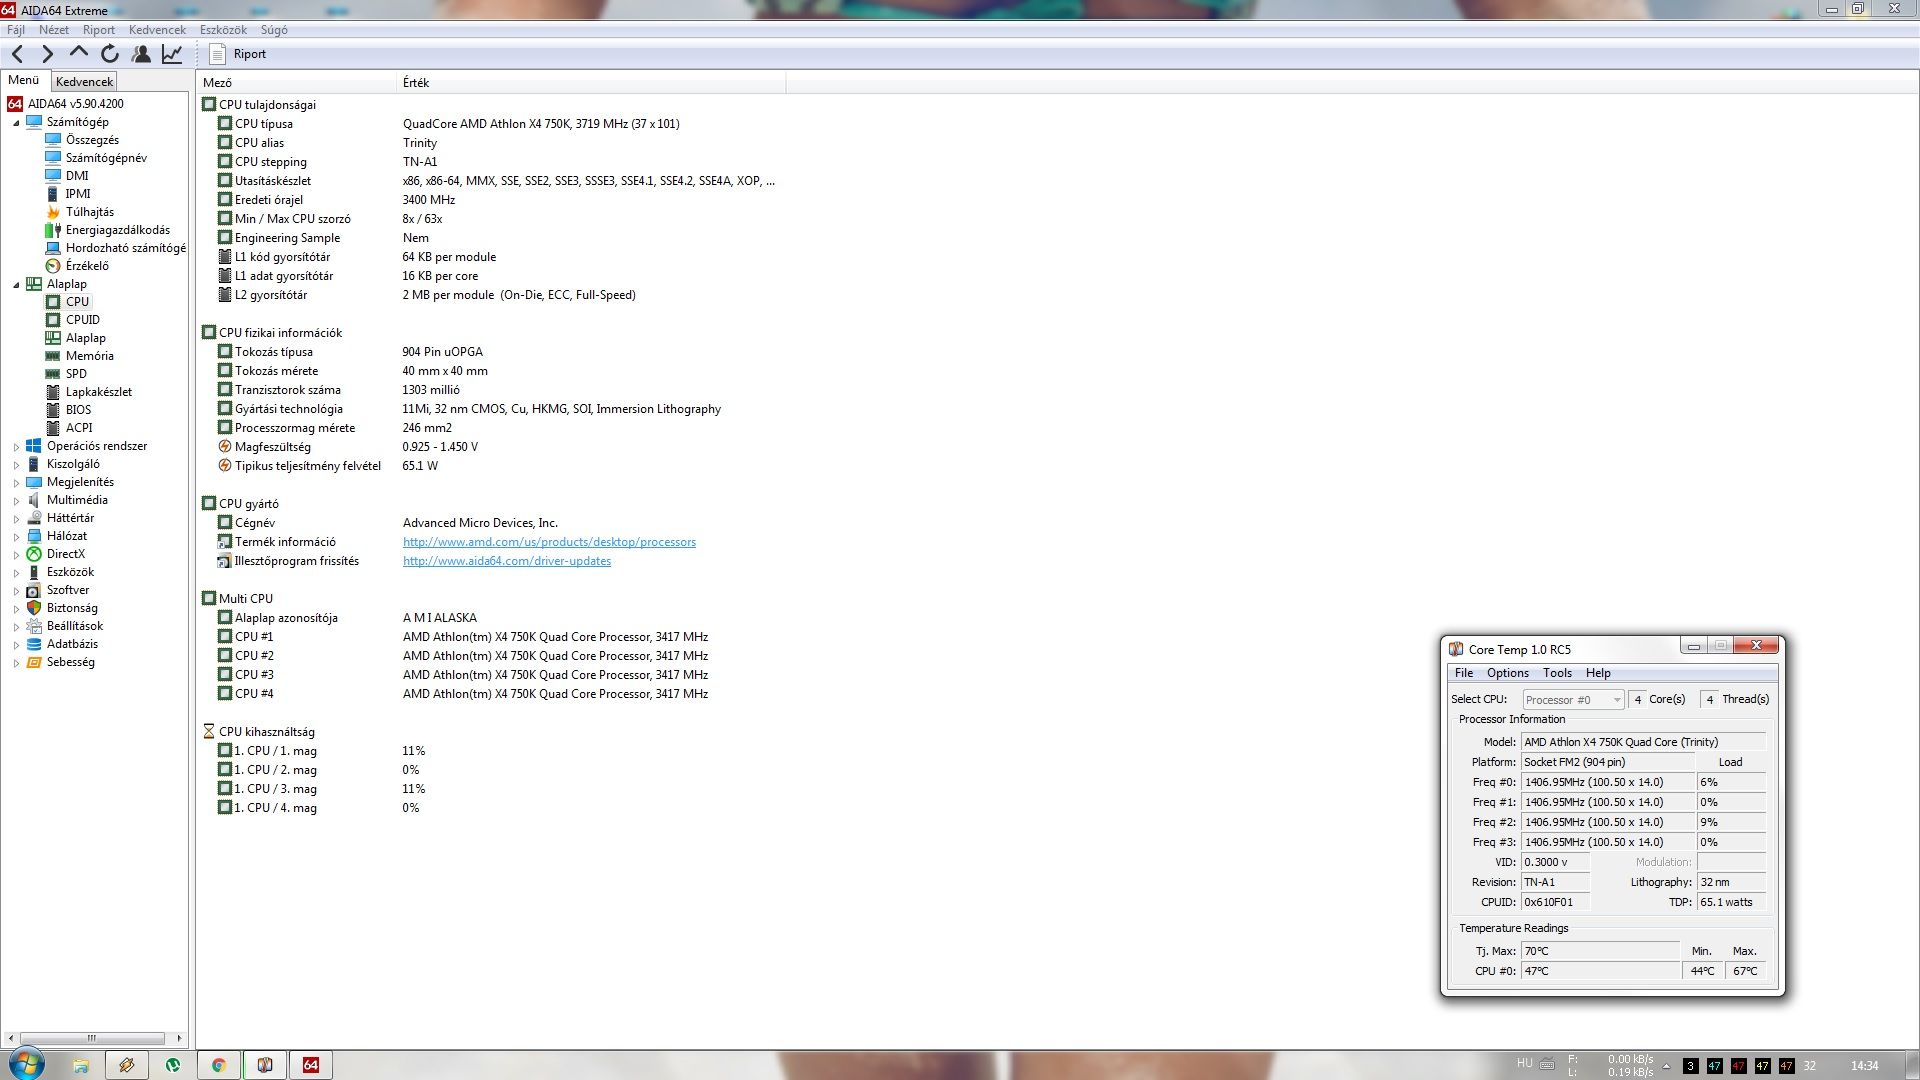Viewport: 1920px width, 1080px height.
Task: Select the IPMI tree item
Action: [78, 194]
